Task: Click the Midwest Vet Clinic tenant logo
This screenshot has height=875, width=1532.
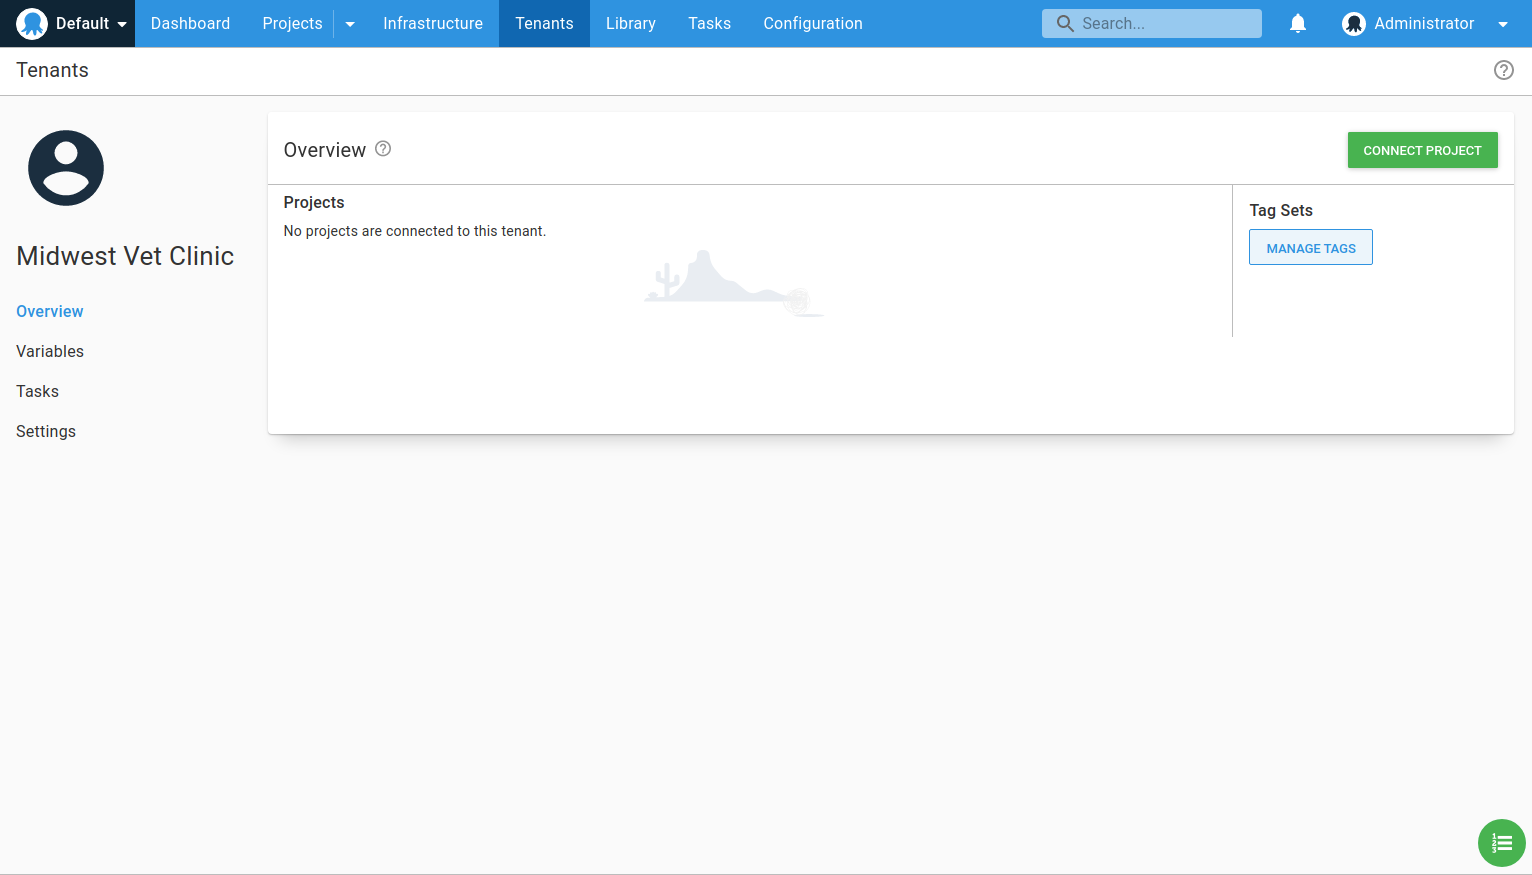Action: tap(66, 168)
